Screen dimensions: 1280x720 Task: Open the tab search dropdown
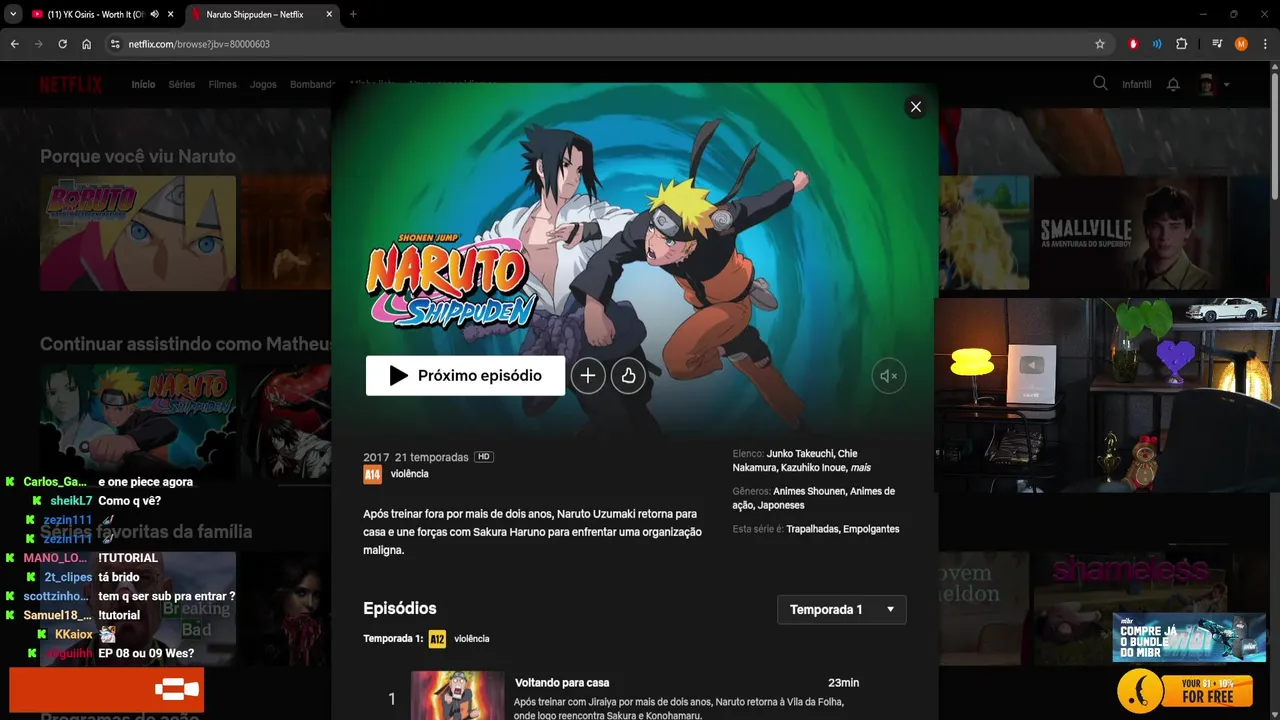click(x=13, y=15)
